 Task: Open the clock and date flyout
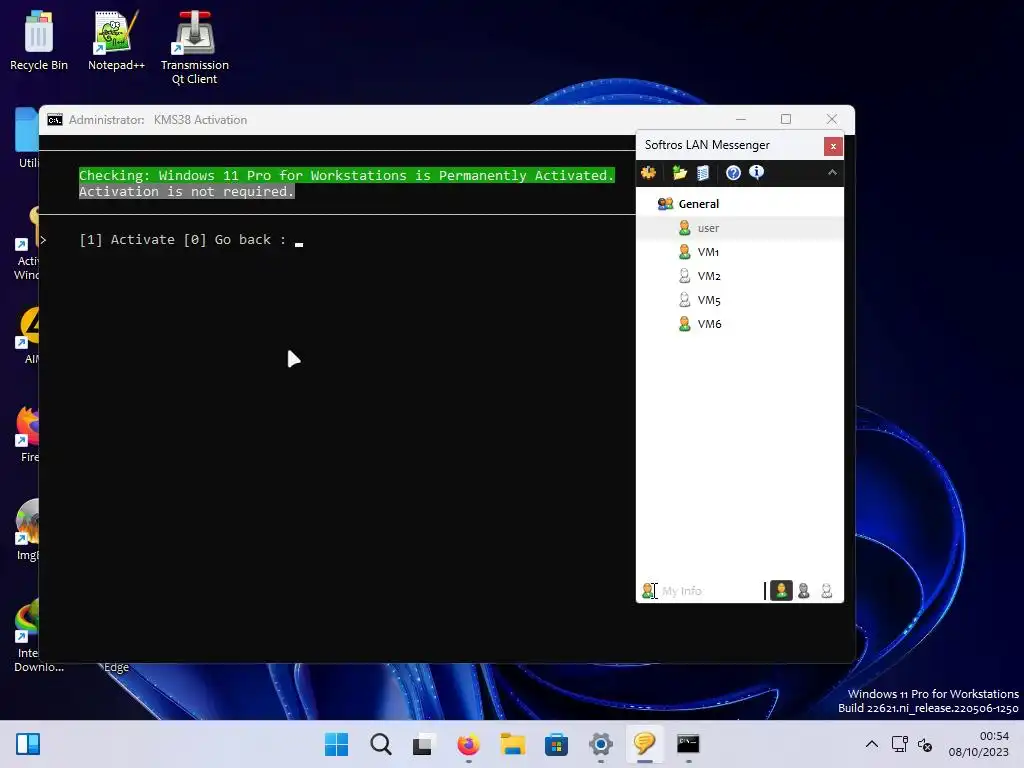click(x=978, y=744)
